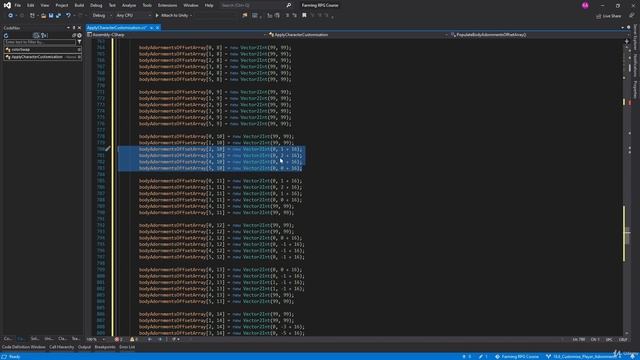Image resolution: width=640 pixels, height=360 pixels.
Task: Select the colorSwap item in CodeMaid
Action: [x=43, y=49]
